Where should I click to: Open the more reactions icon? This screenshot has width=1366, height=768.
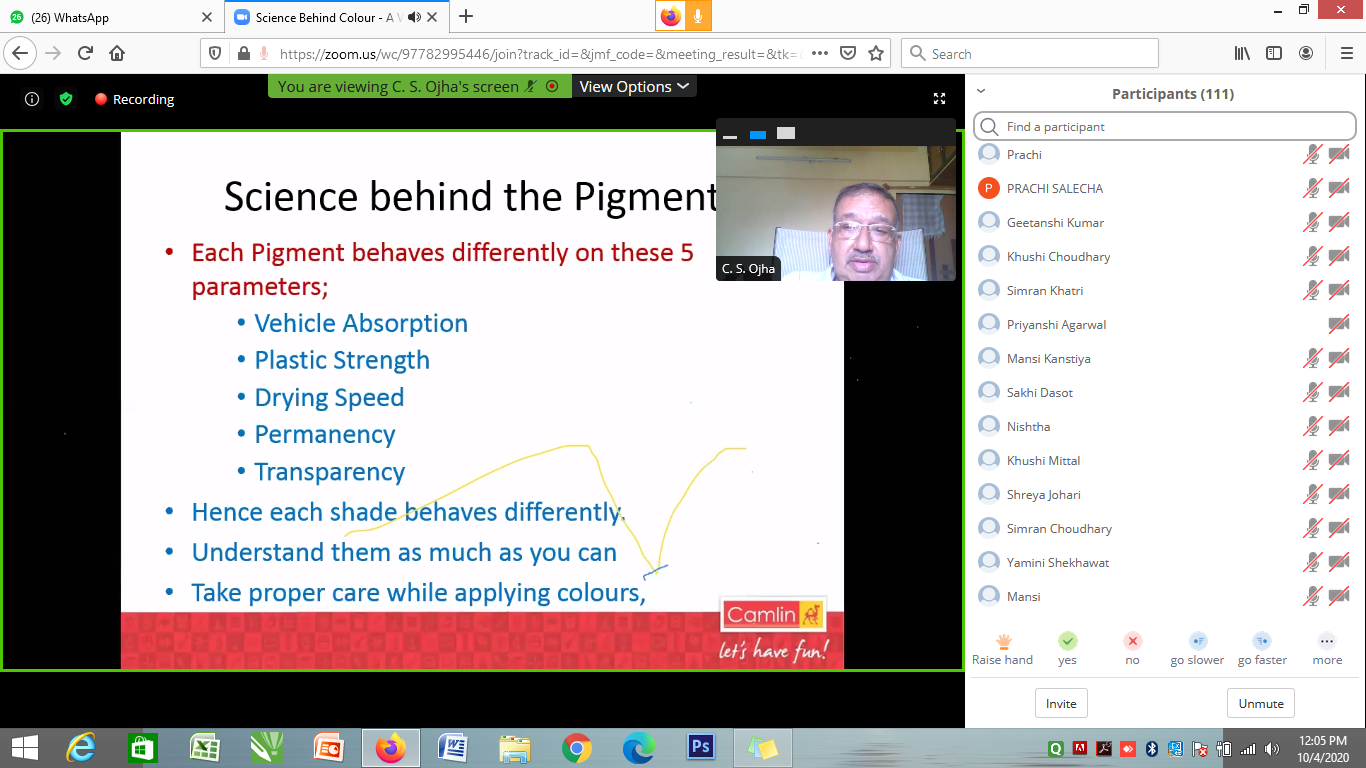[x=1327, y=641]
